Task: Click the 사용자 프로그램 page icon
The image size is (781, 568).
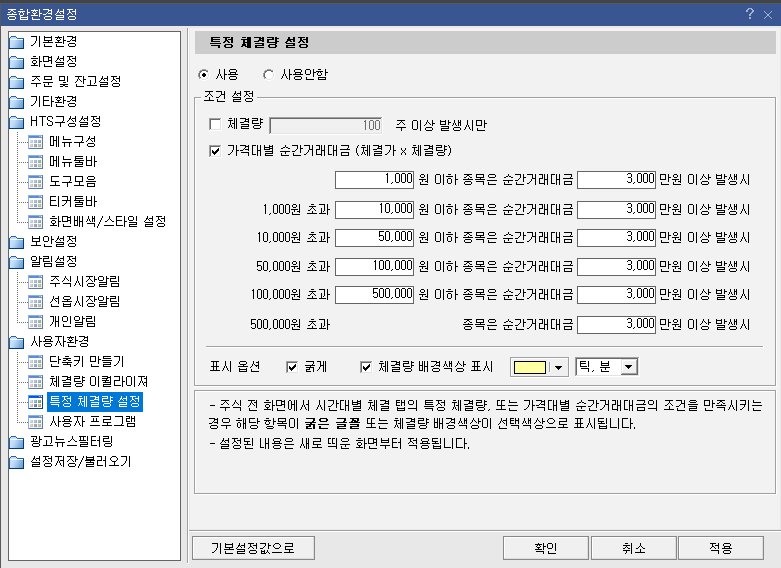Action: point(35,422)
